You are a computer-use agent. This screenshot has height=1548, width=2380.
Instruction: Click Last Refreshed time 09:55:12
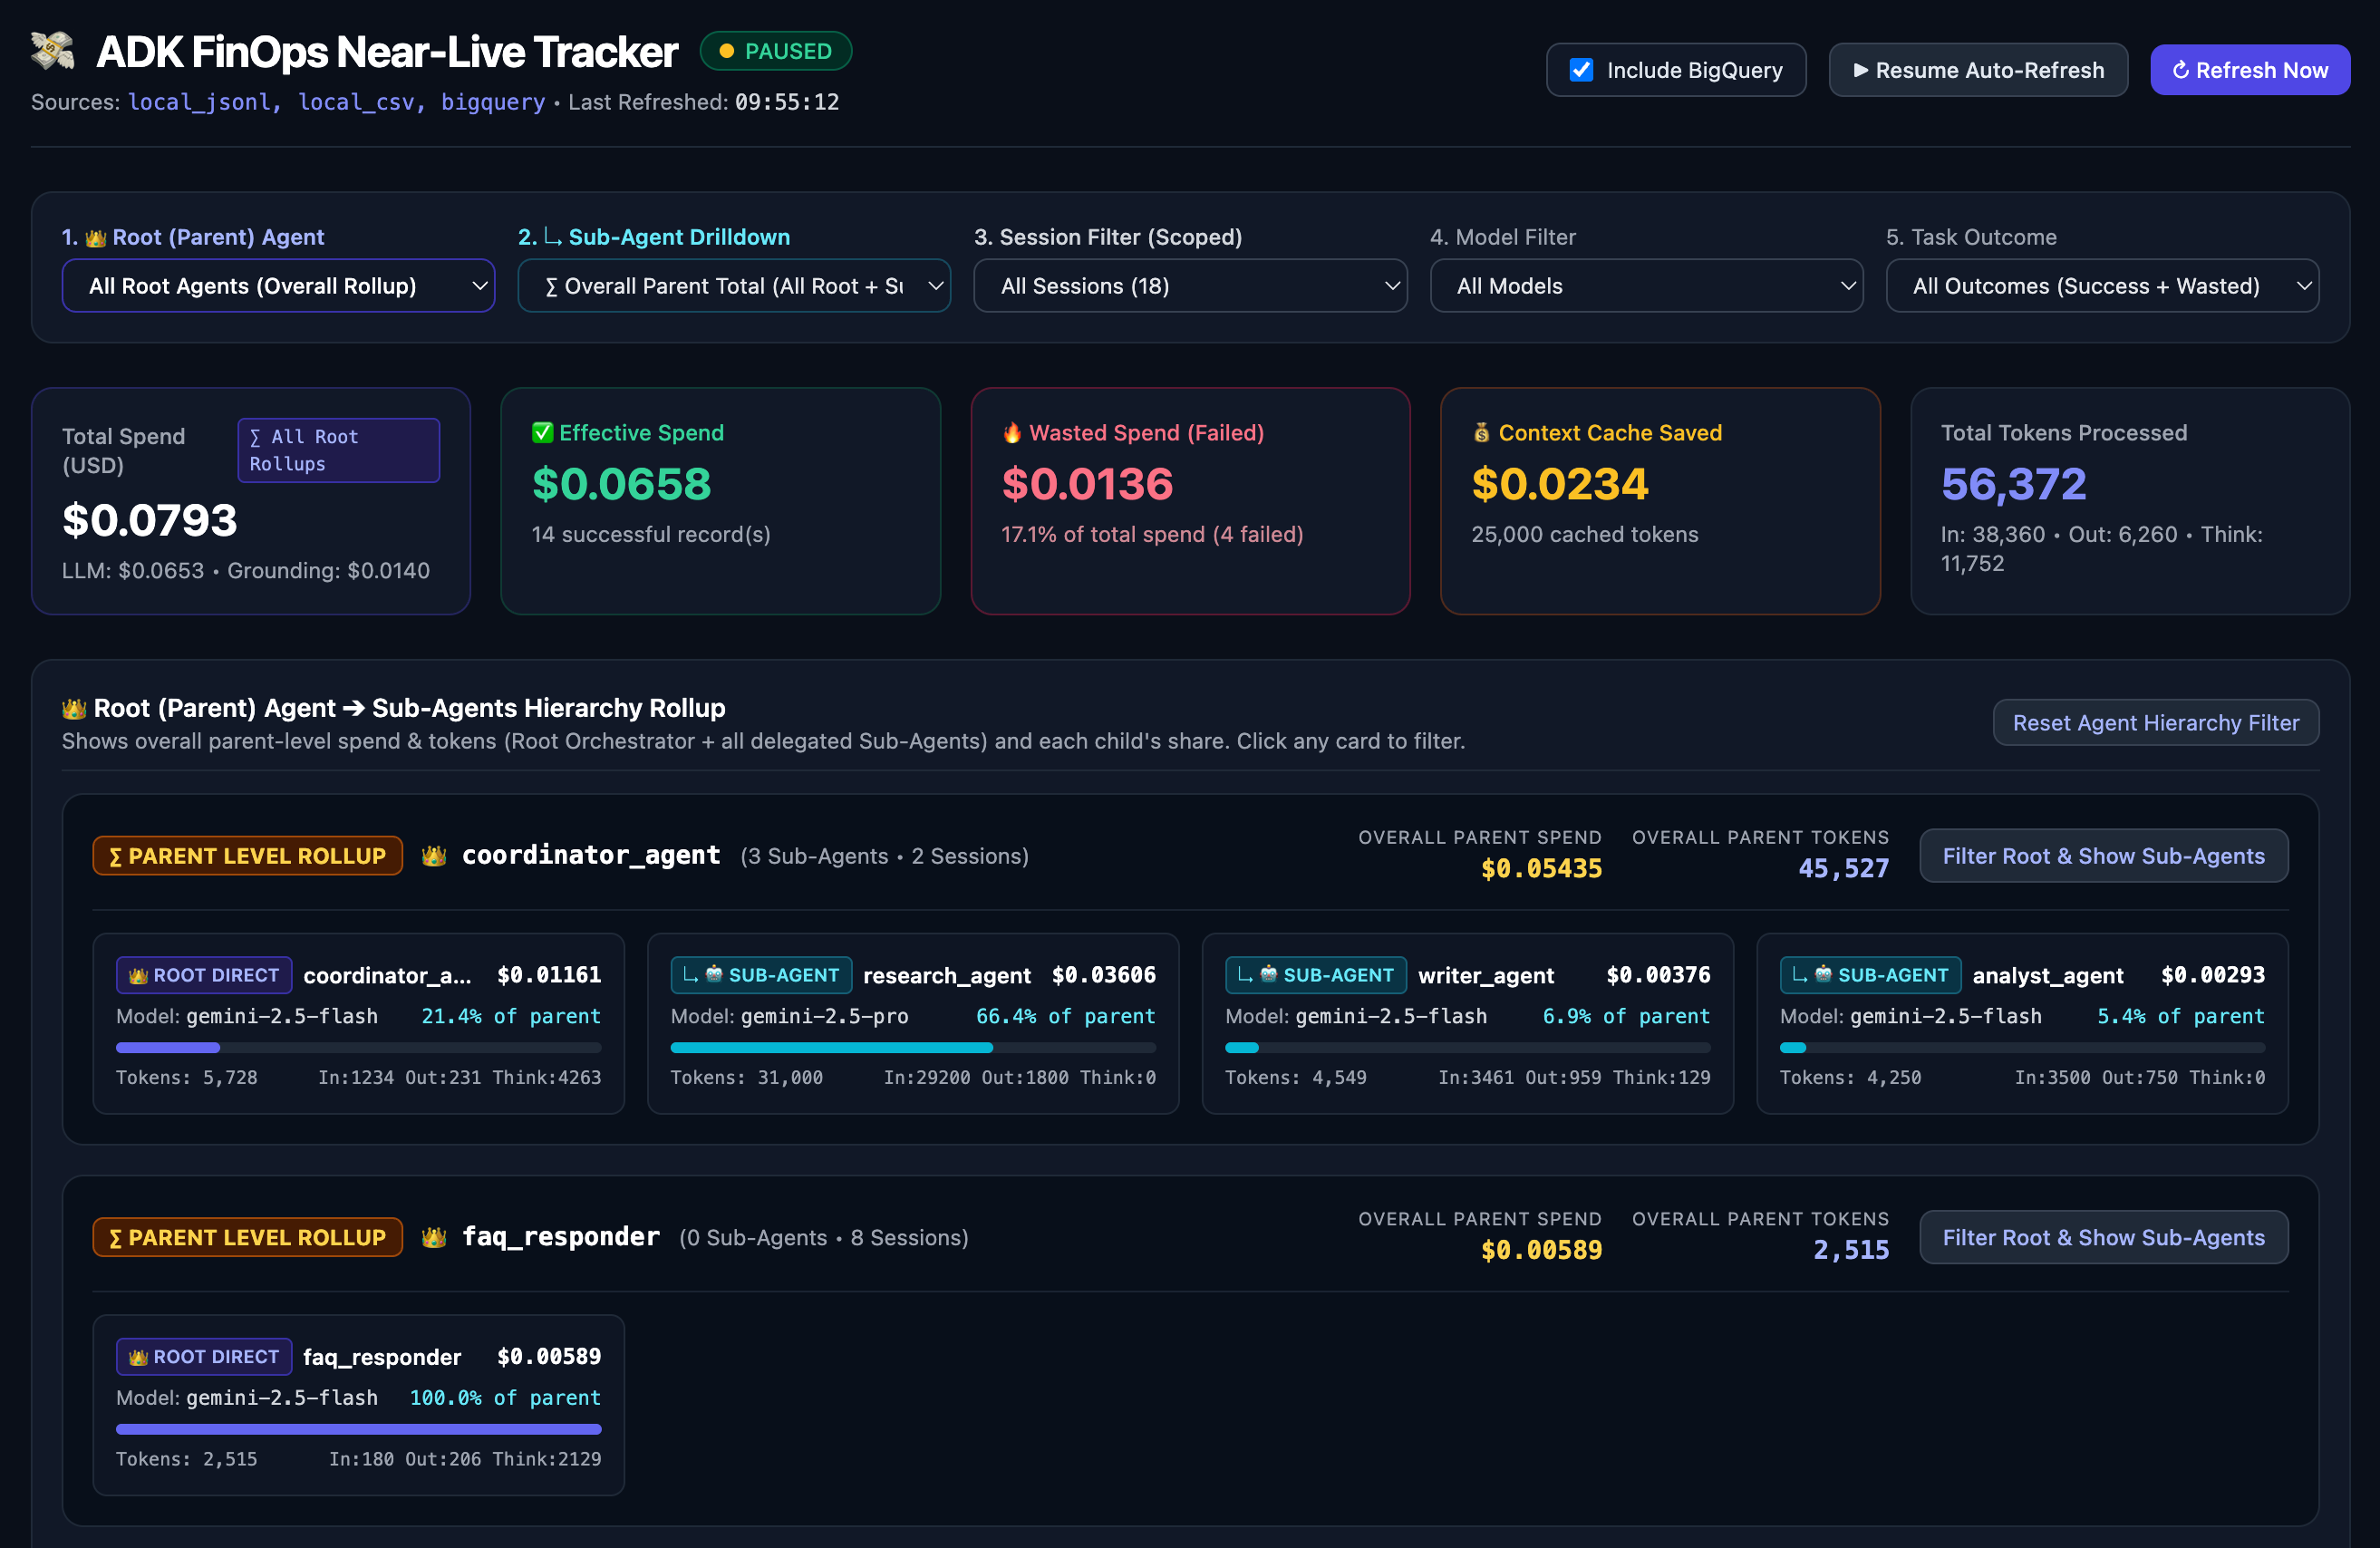tap(787, 102)
